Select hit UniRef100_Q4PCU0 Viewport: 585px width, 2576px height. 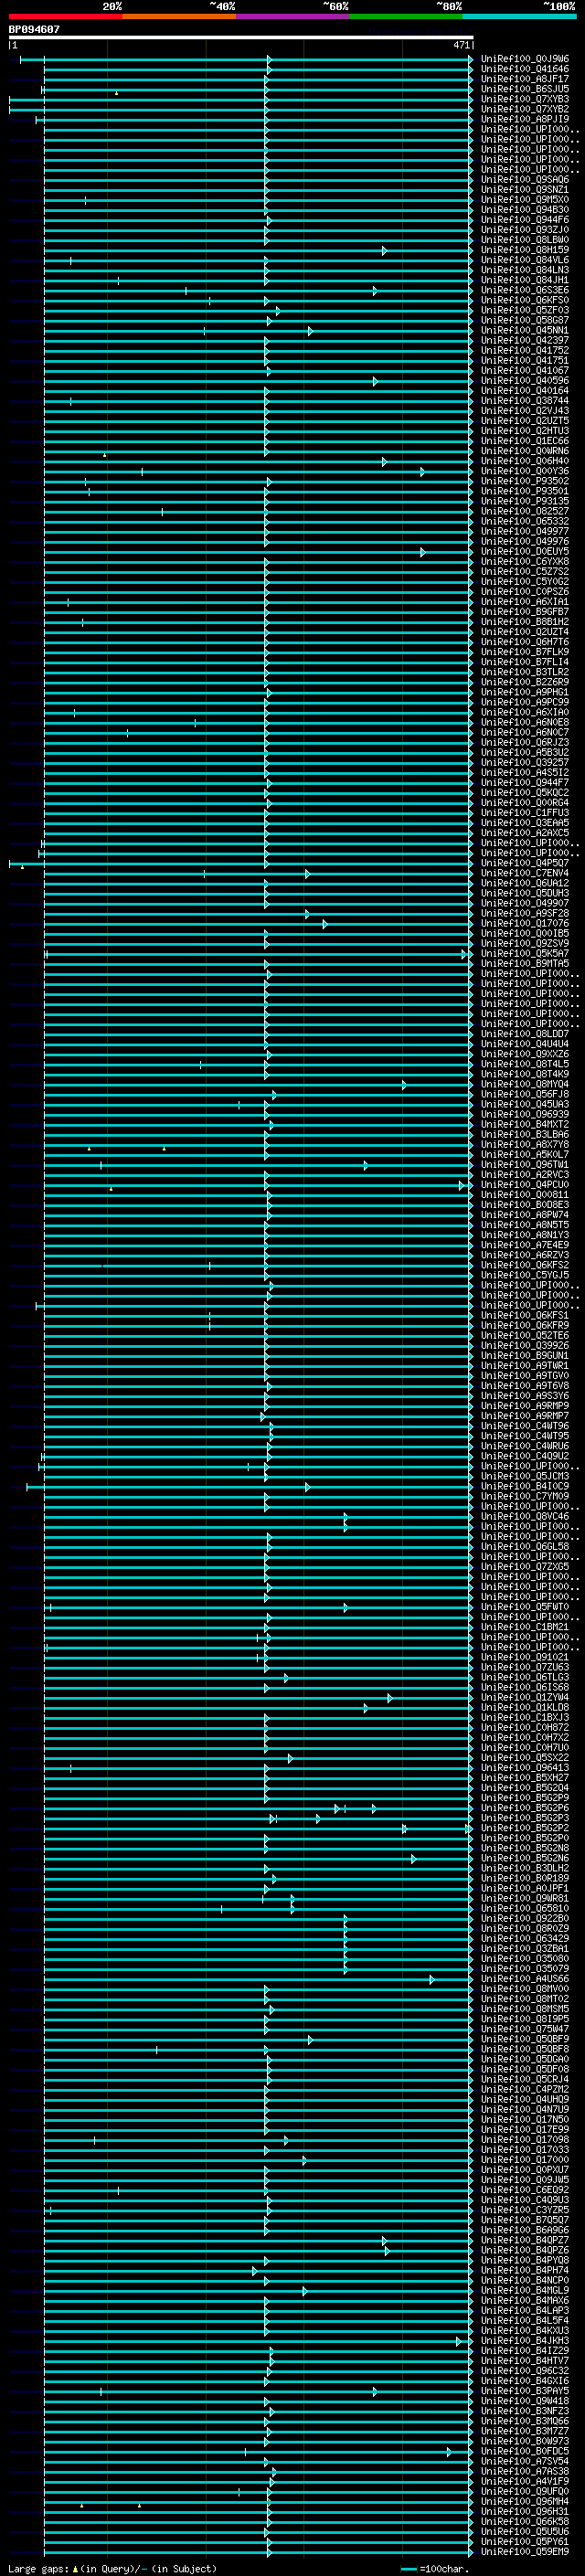pos(525,1185)
